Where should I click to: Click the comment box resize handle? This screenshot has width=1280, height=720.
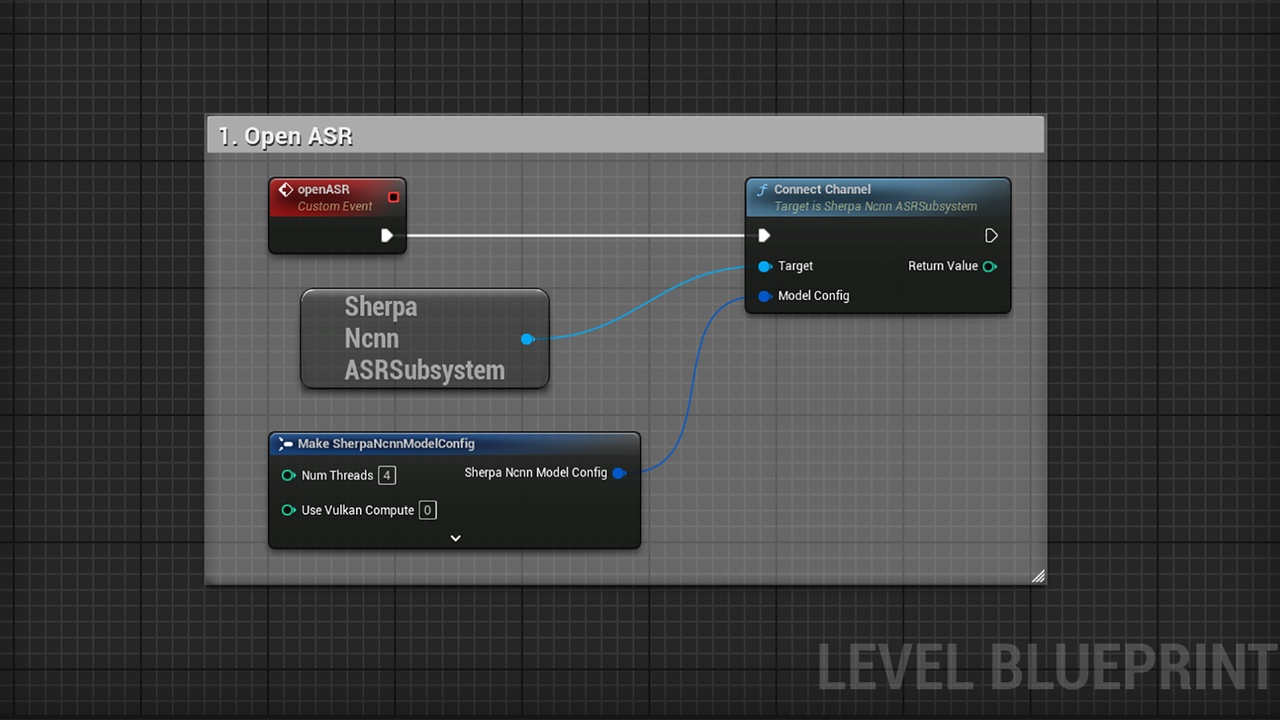pos(1038,576)
